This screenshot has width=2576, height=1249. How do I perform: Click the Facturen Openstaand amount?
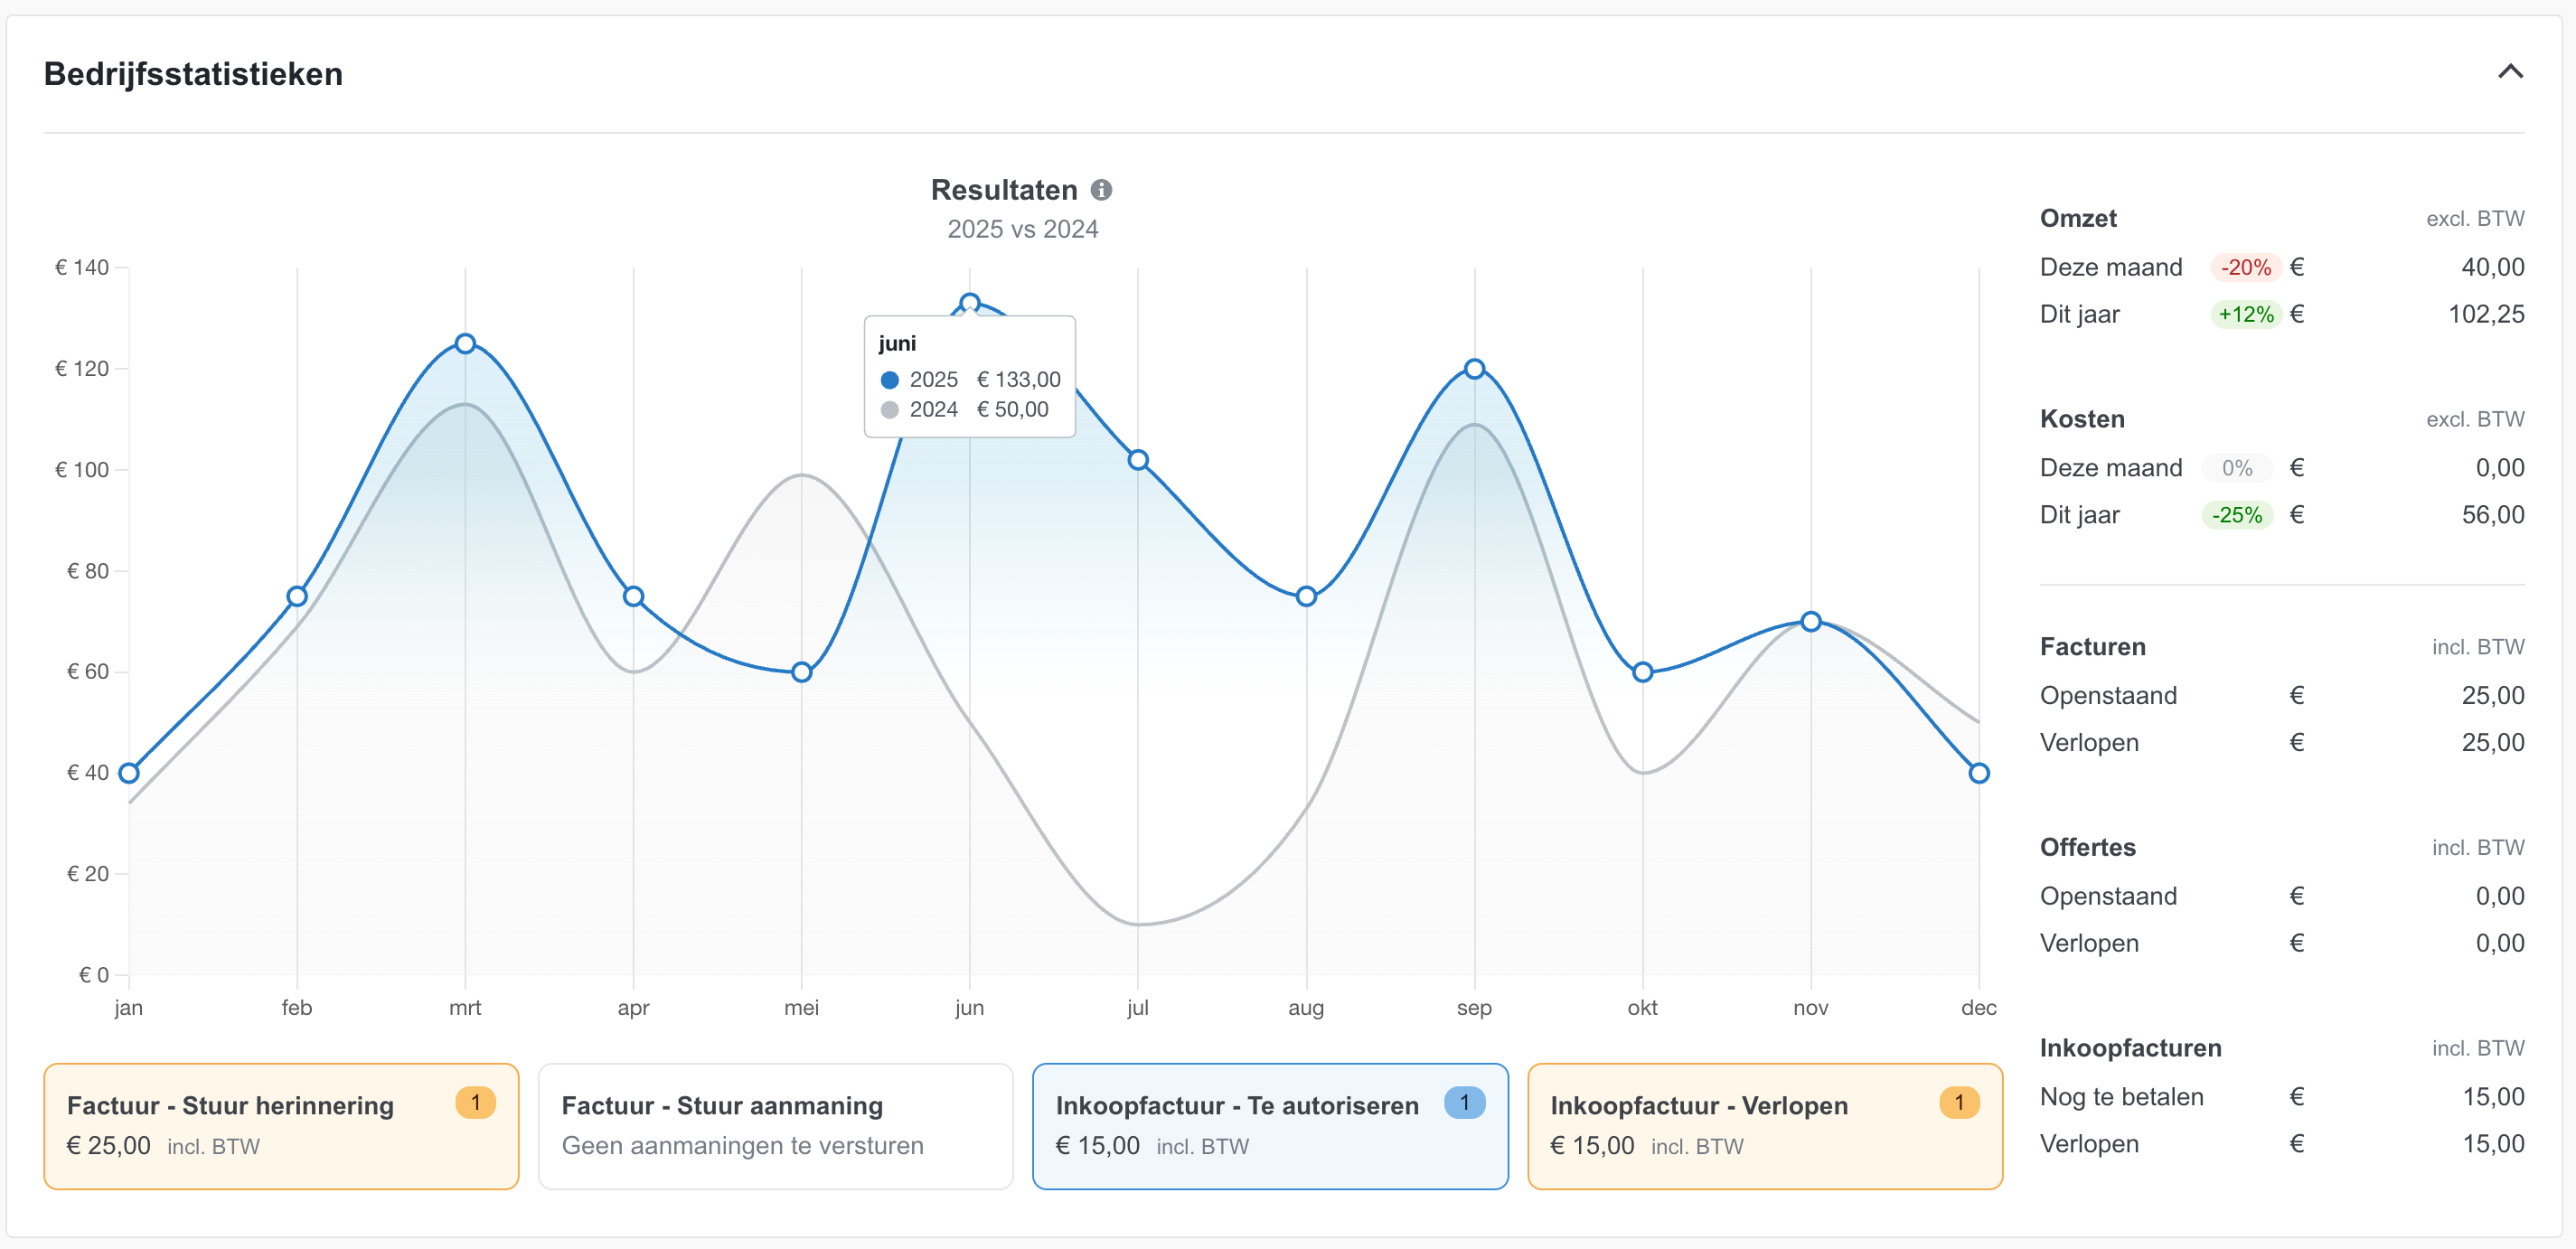click(2492, 696)
